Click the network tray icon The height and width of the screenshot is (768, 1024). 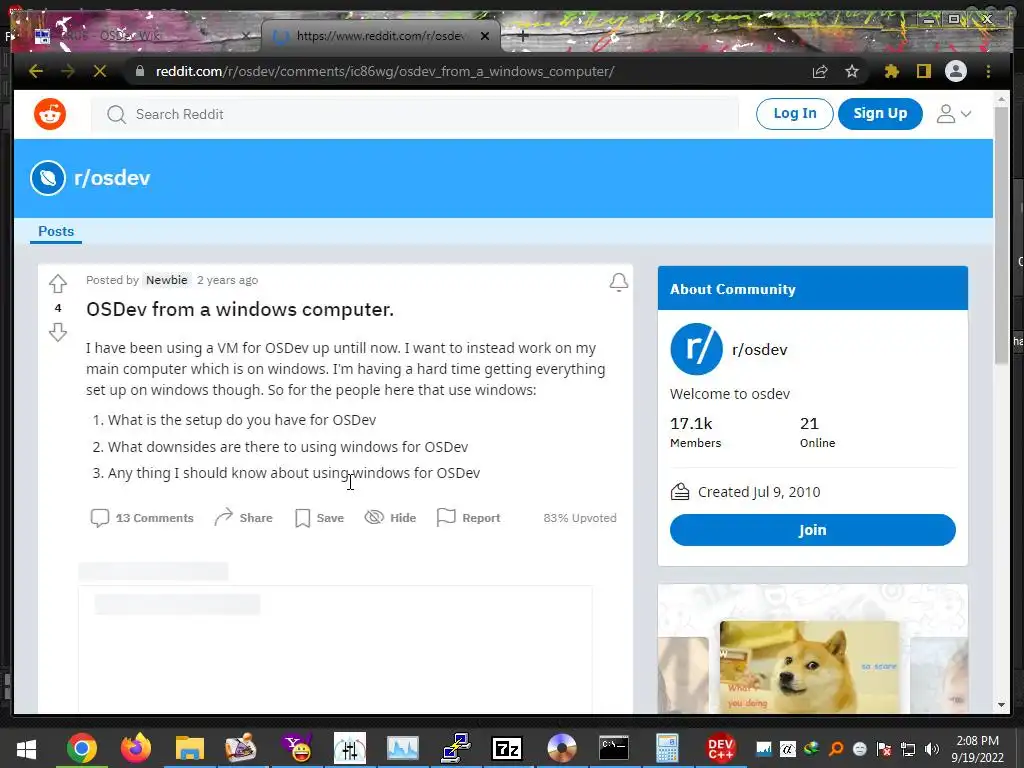click(x=908, y=749)
